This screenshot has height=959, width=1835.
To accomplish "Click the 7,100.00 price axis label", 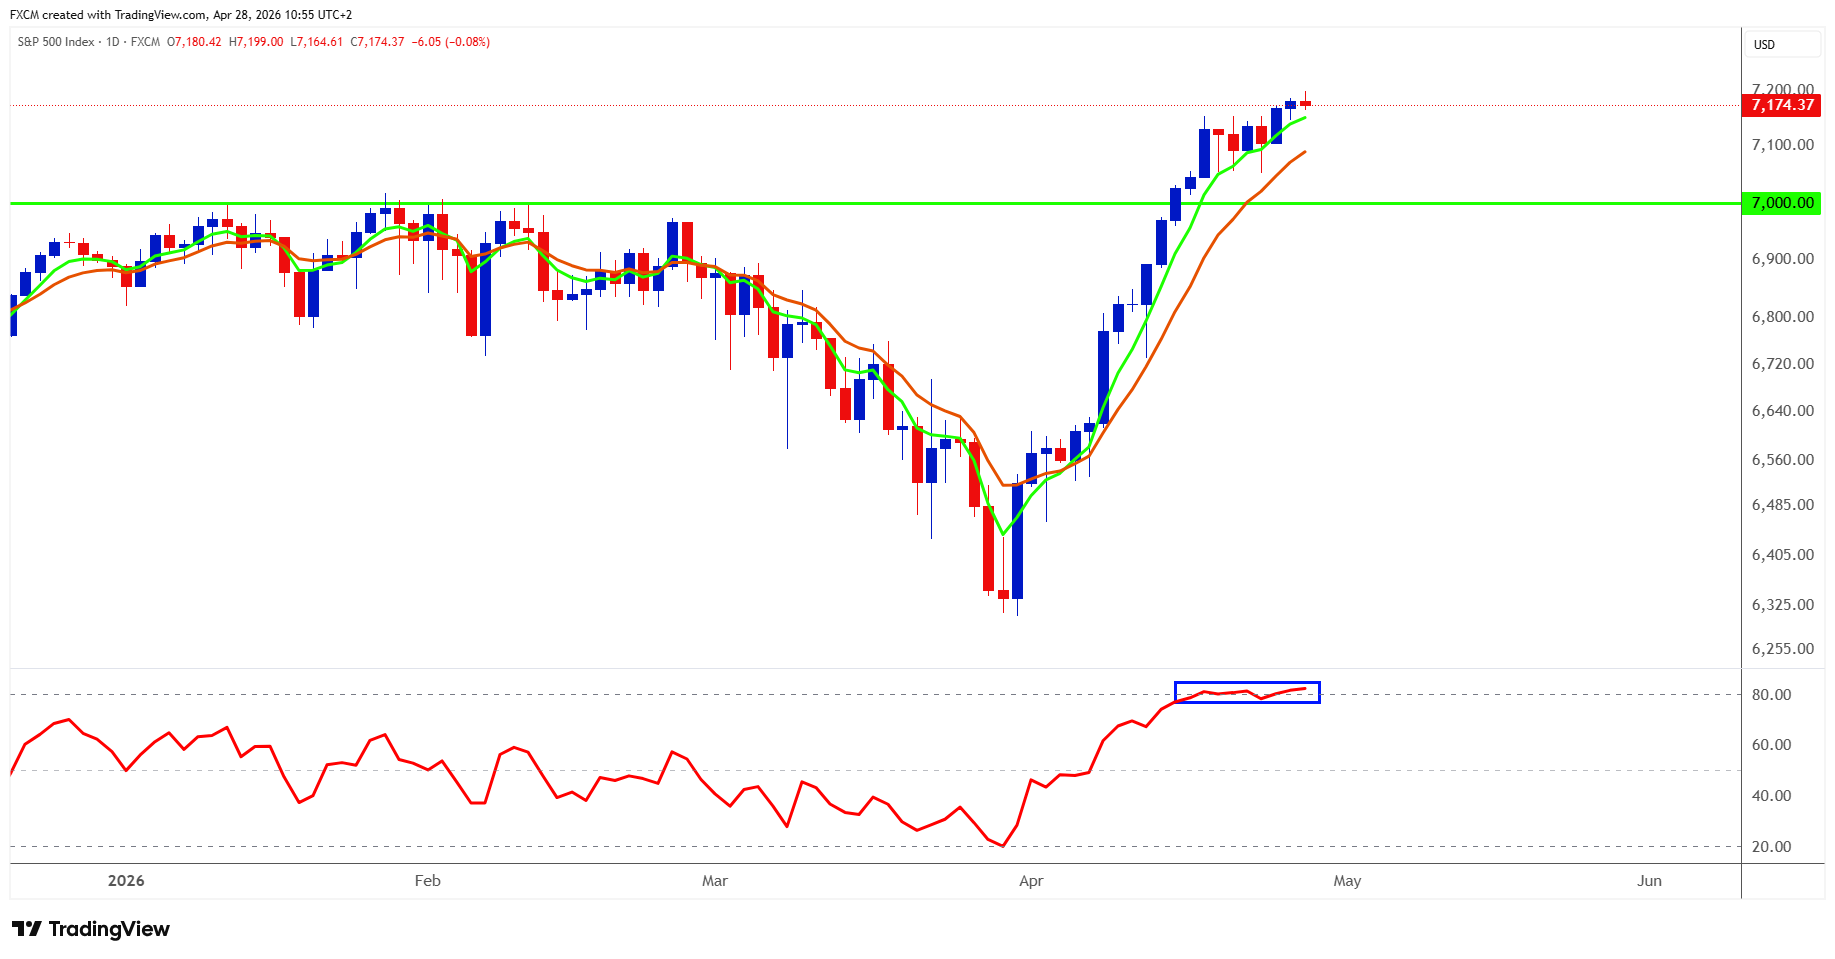I will tap(1782, 145).
